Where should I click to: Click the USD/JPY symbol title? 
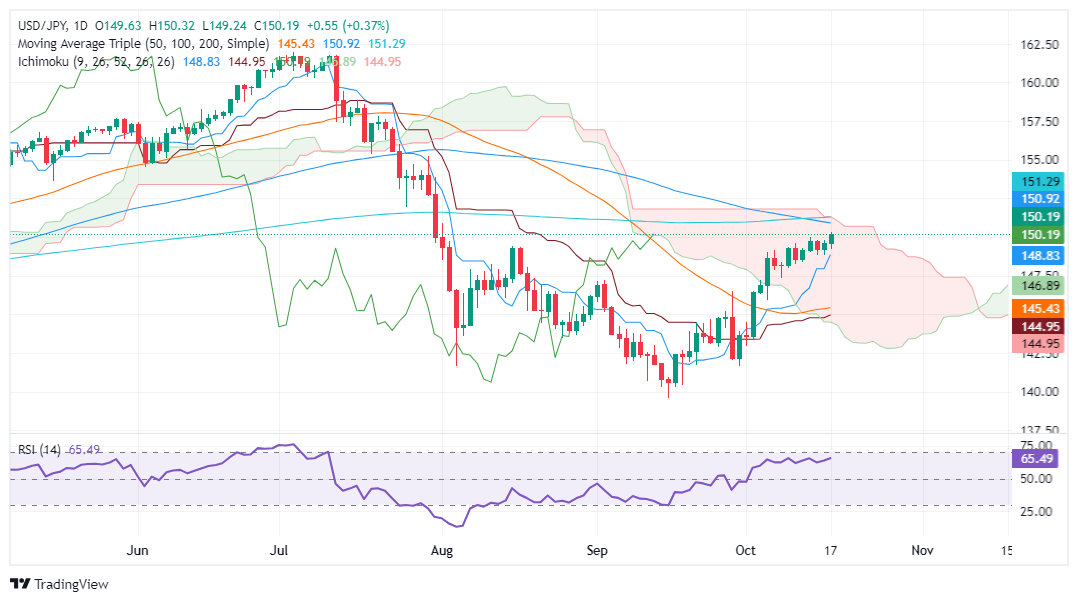tap(37, 25)
